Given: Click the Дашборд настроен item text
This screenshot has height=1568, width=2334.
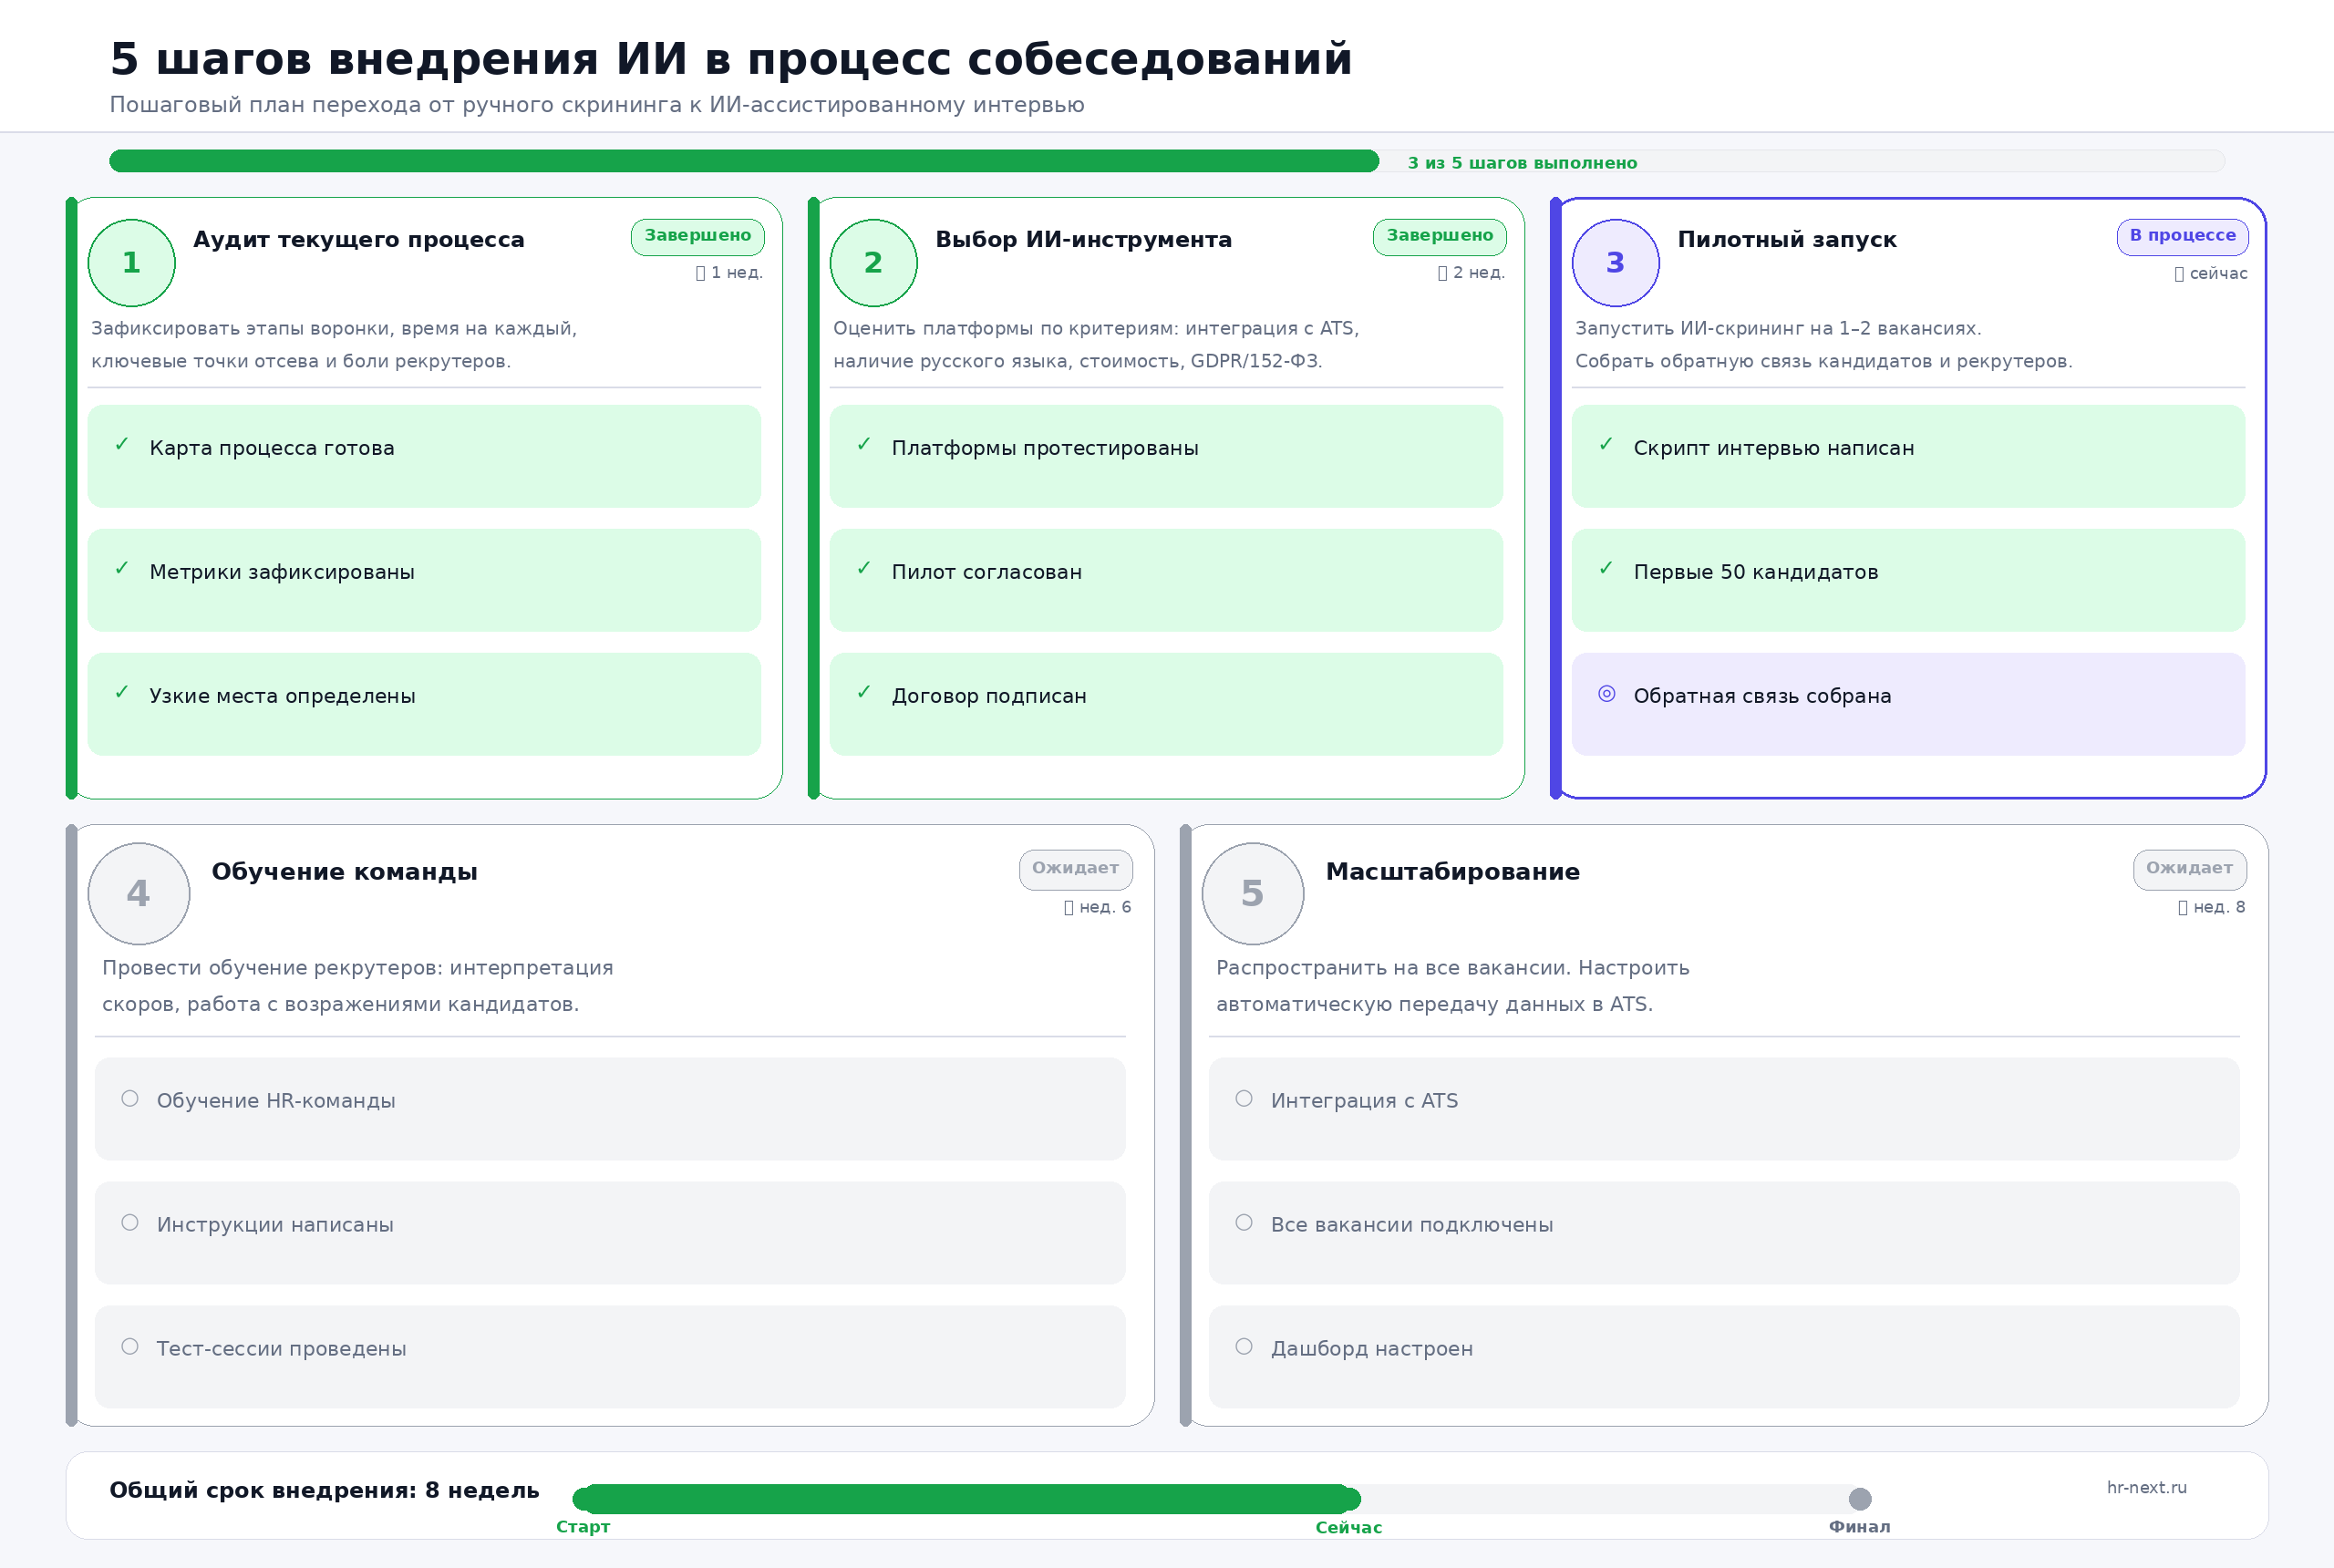Looking at the screenshot, I should coord(1372,1349).
